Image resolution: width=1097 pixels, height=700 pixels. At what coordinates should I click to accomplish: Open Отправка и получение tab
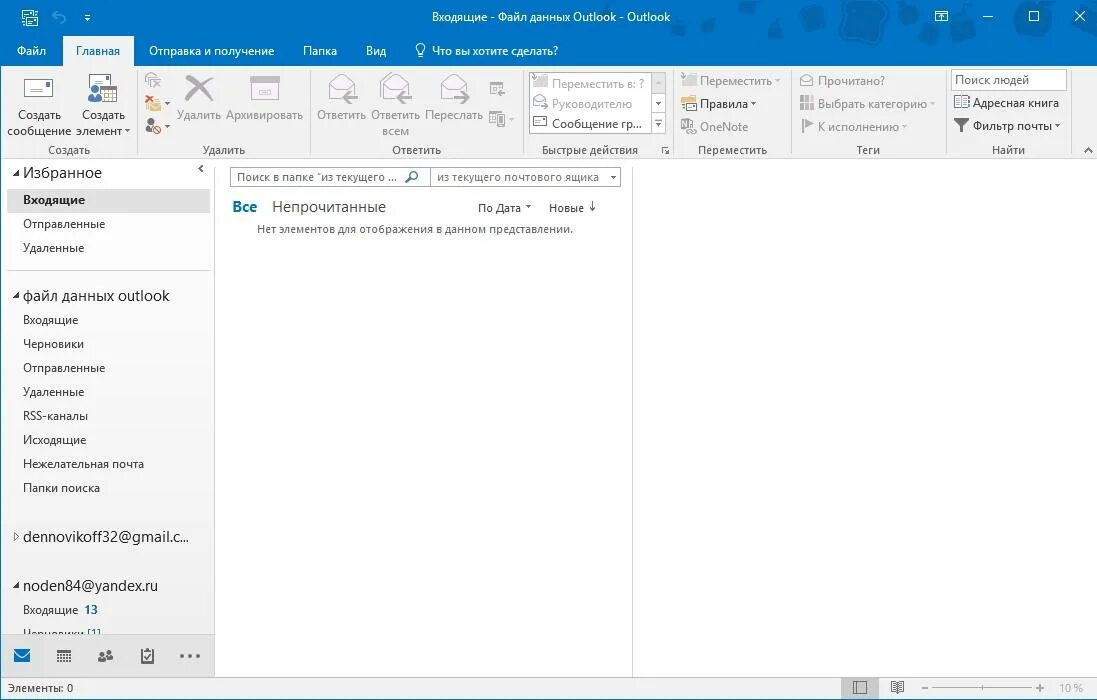[211, 50]
